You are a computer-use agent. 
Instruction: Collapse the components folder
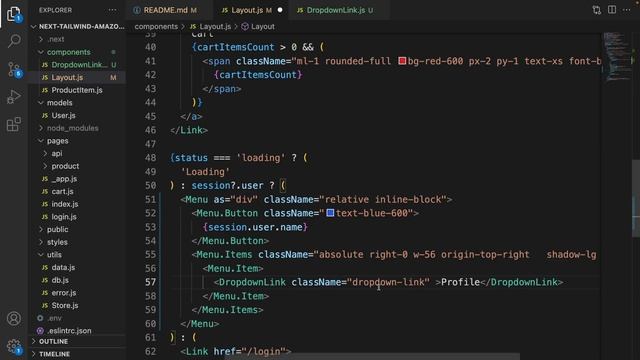[x=77, y=52]
